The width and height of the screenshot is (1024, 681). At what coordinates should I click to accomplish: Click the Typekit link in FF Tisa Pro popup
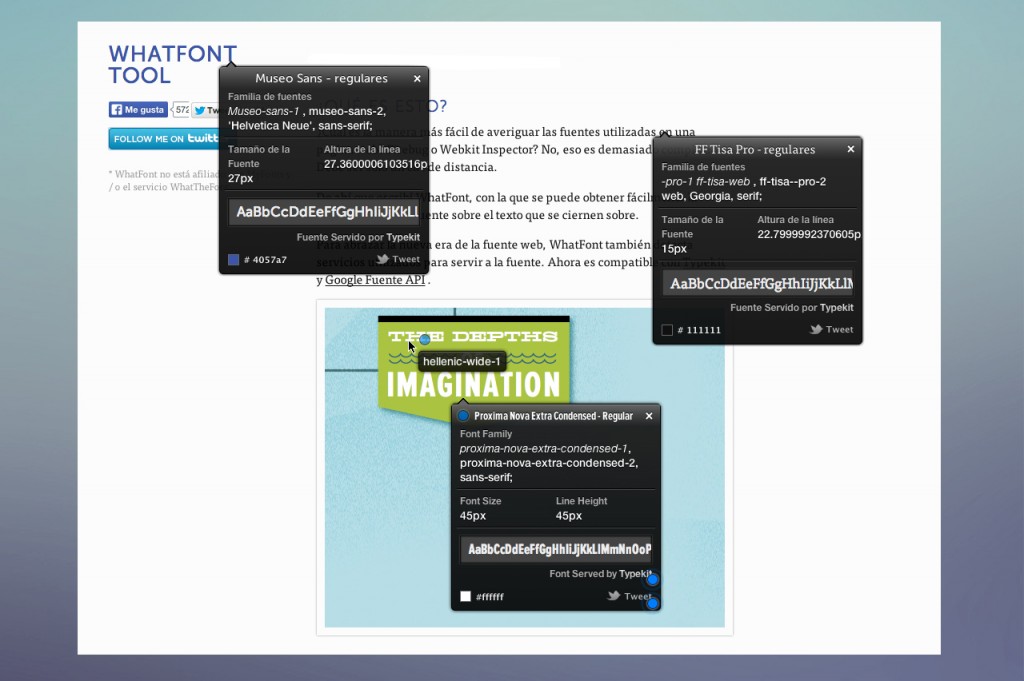837,308
